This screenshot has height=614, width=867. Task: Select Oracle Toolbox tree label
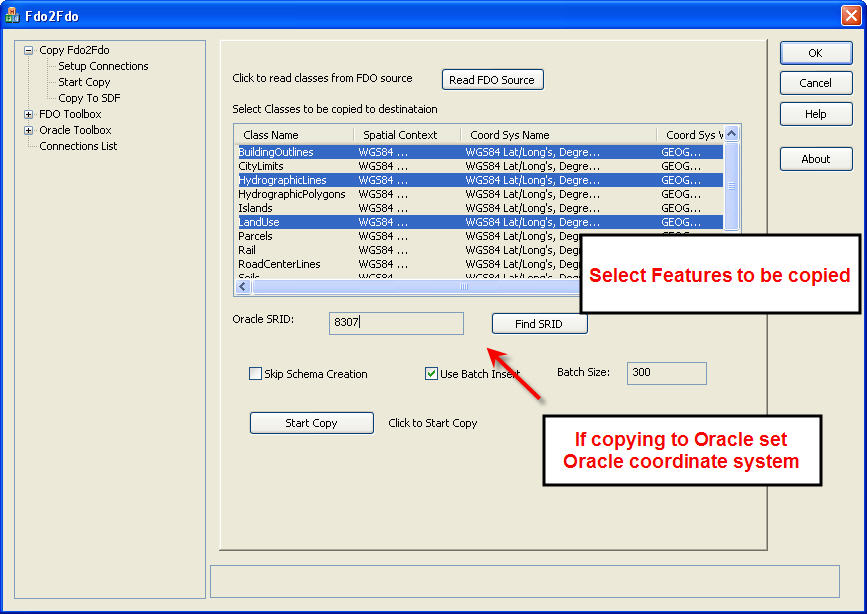75,131
